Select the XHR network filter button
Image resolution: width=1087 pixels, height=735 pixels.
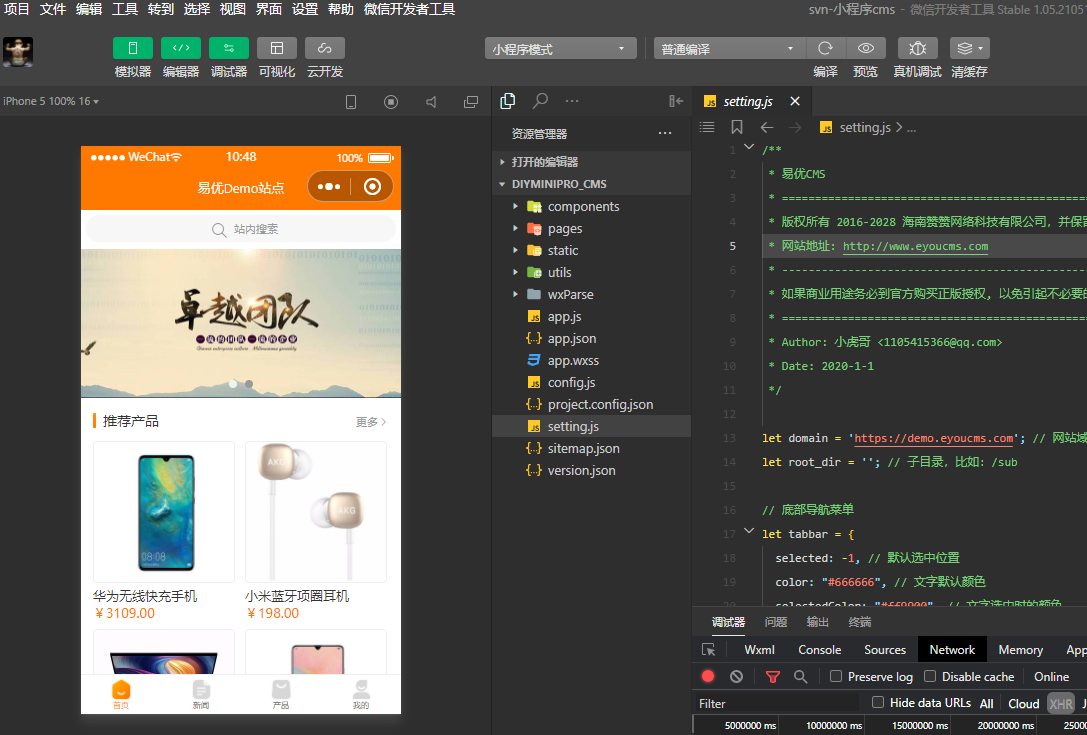(1061, 703)
